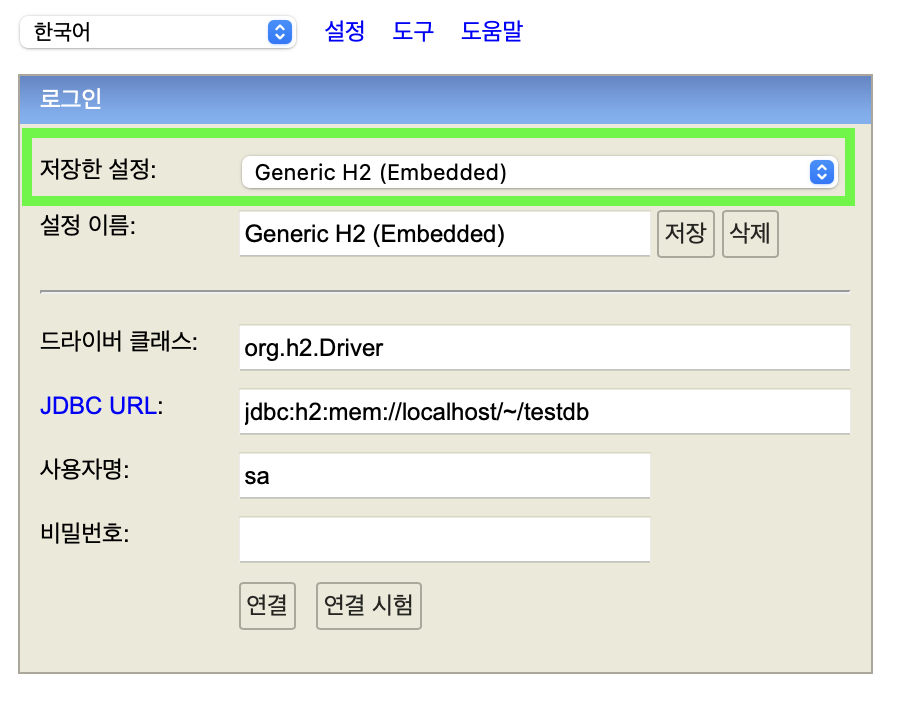Open the 설정 link
Viewport: 908px width, 704px height.
345,31
